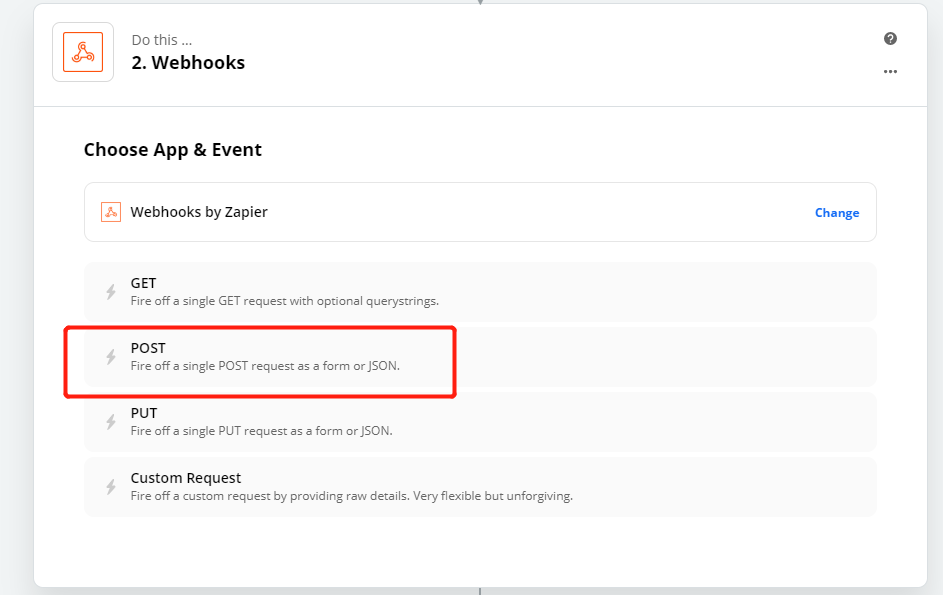
Task: Click the large Webhooks step icon
Action: point(83,52)
